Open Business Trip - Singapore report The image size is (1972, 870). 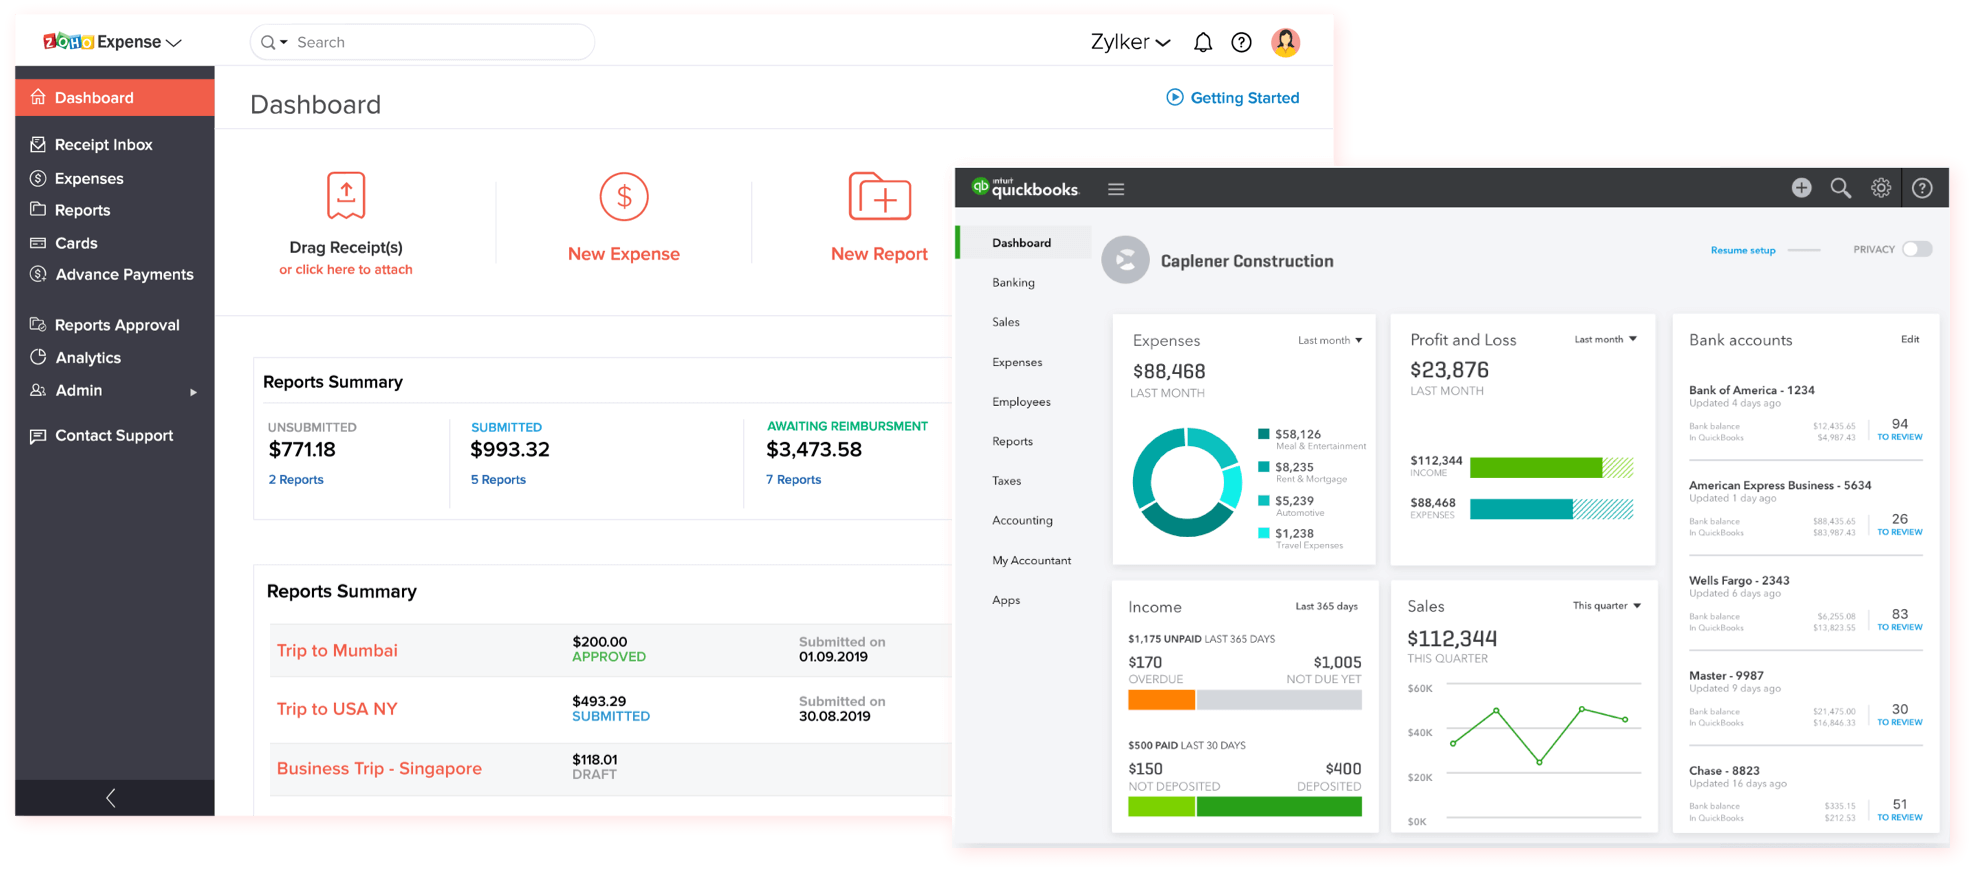[x=379, y=768]
